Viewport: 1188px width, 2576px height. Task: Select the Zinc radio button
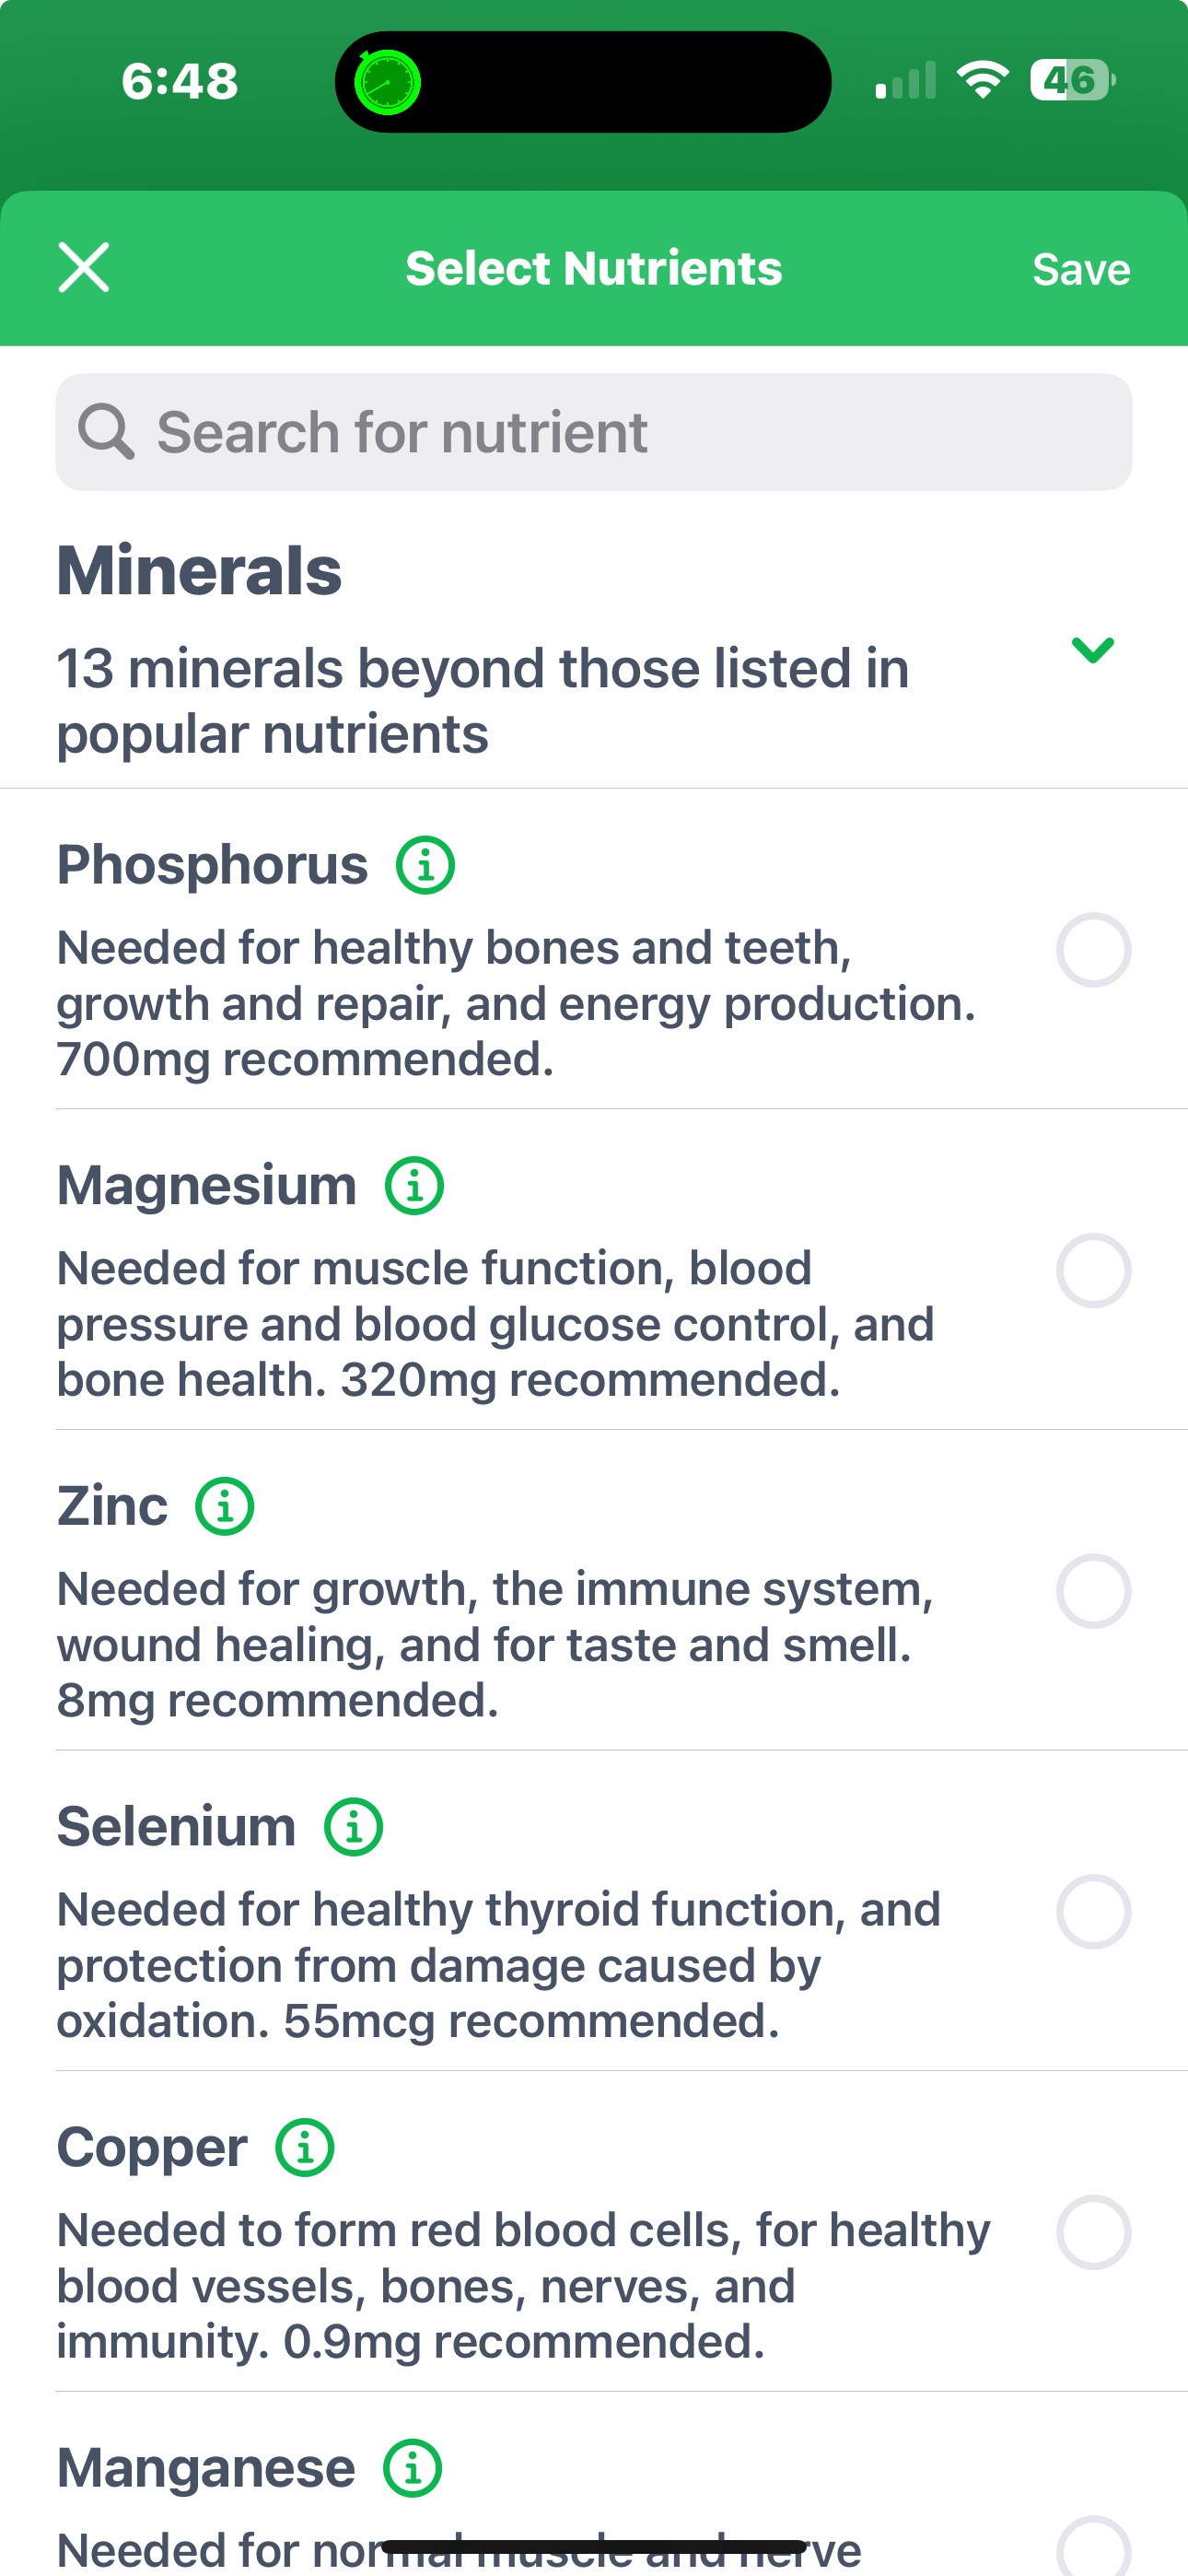(1093, 1591)
